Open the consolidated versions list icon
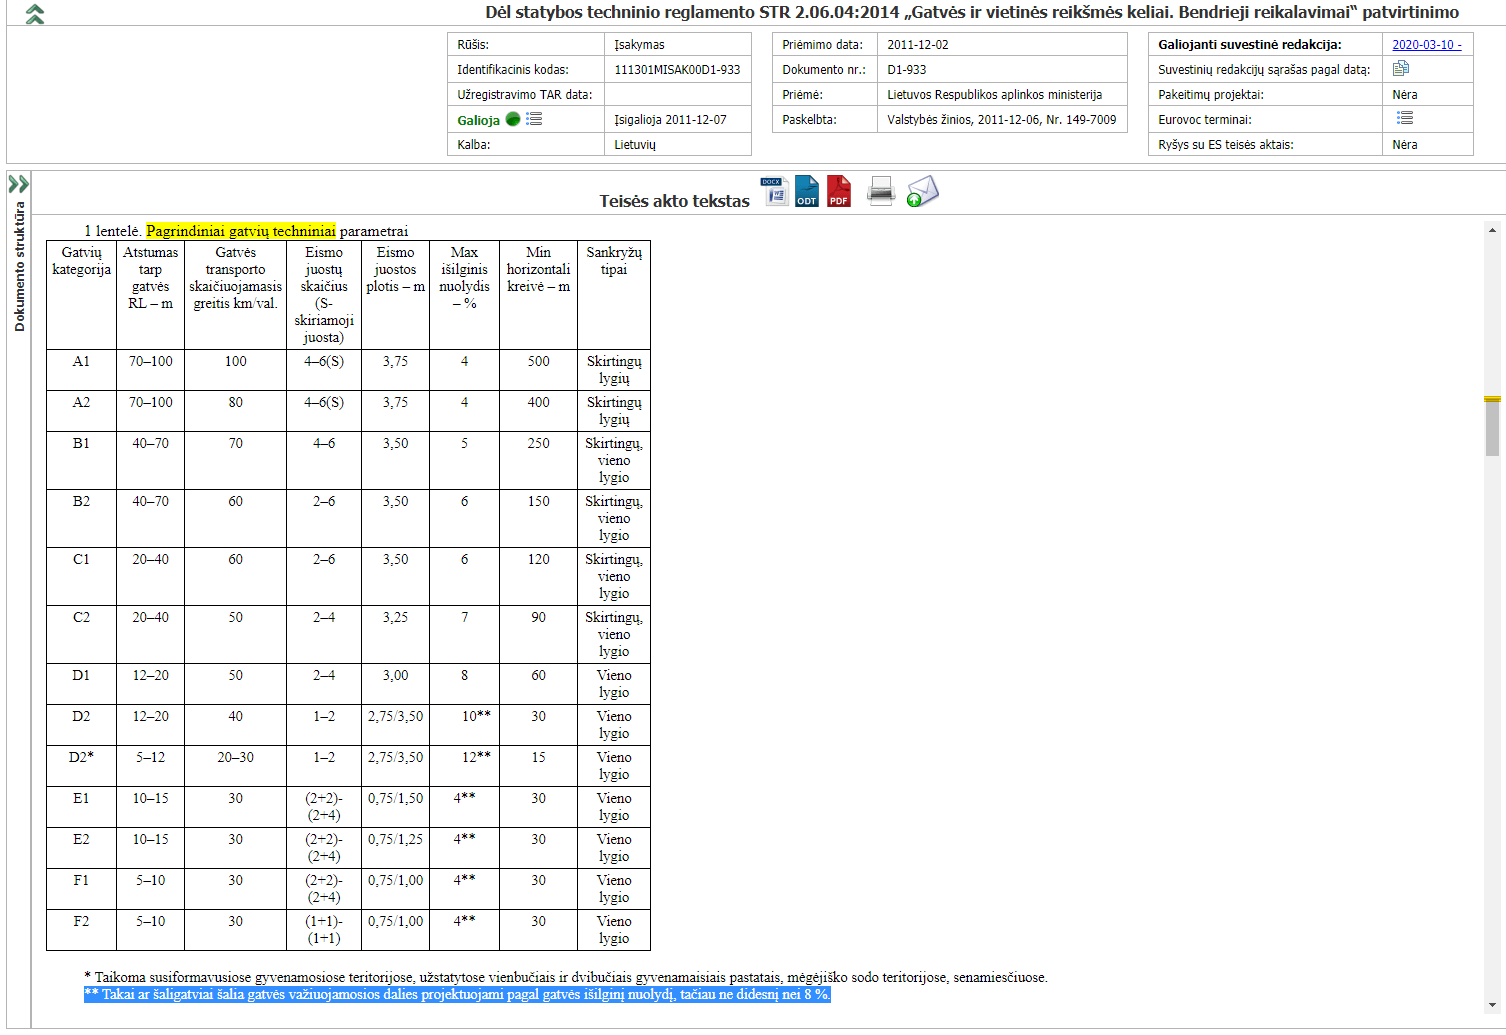Screen dimensions: 1506x1035 click(1401, 69)
